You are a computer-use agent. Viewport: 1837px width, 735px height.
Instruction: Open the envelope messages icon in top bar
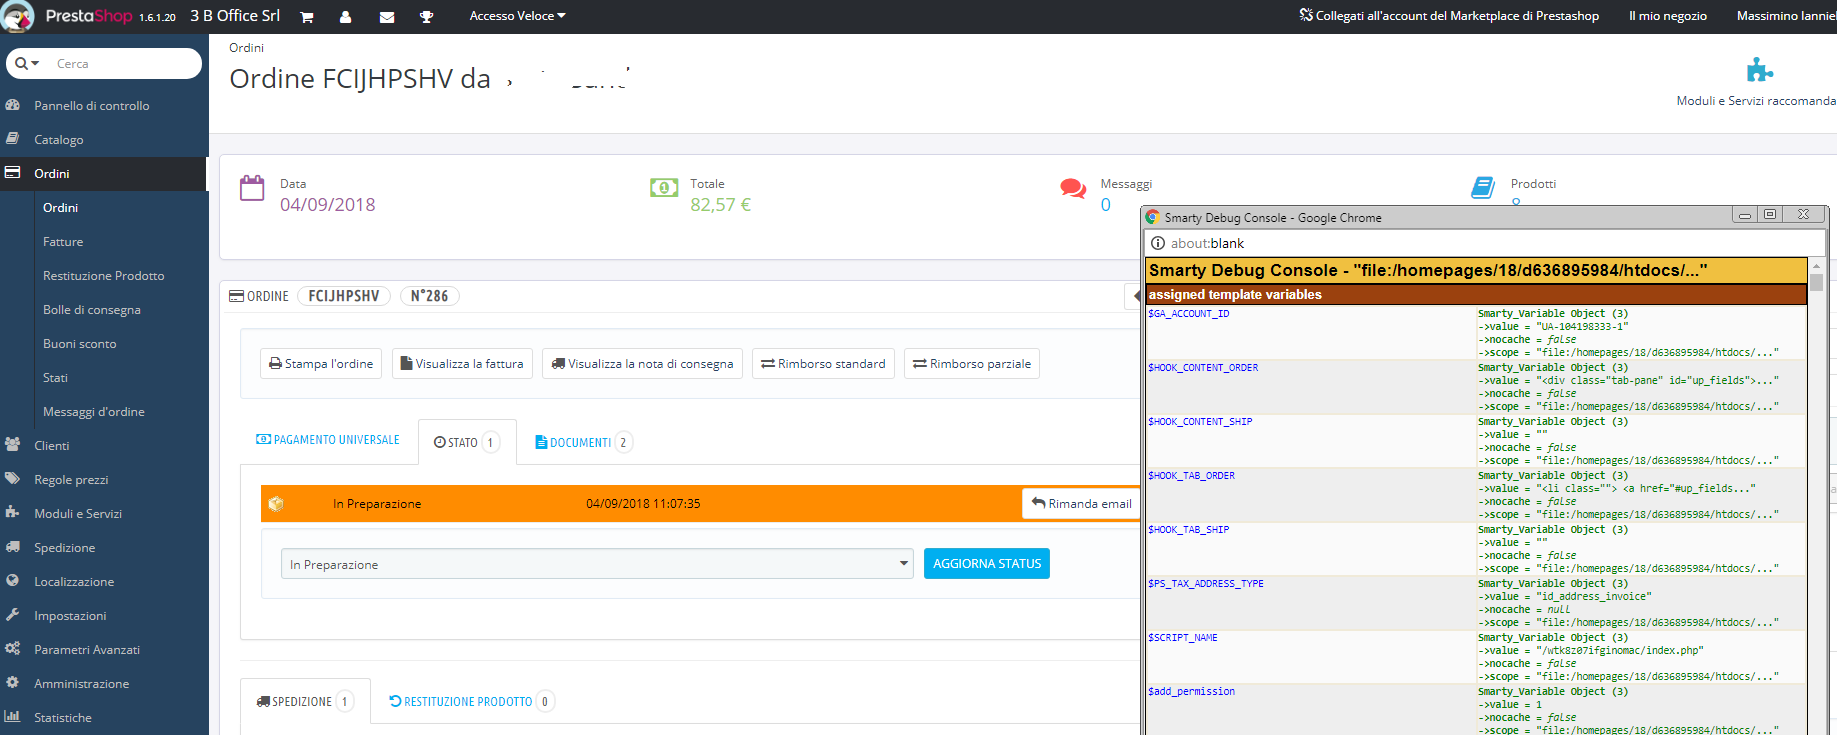coord(387,17)
